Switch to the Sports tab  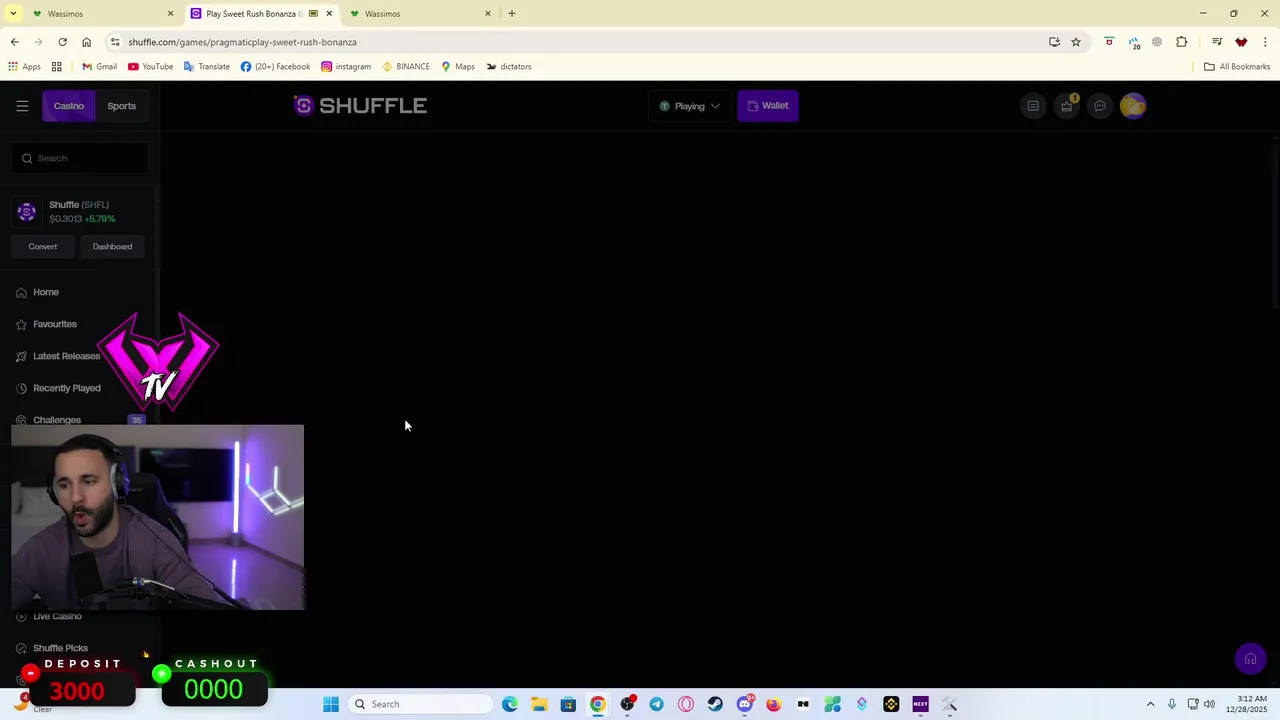tap(122, 106)
